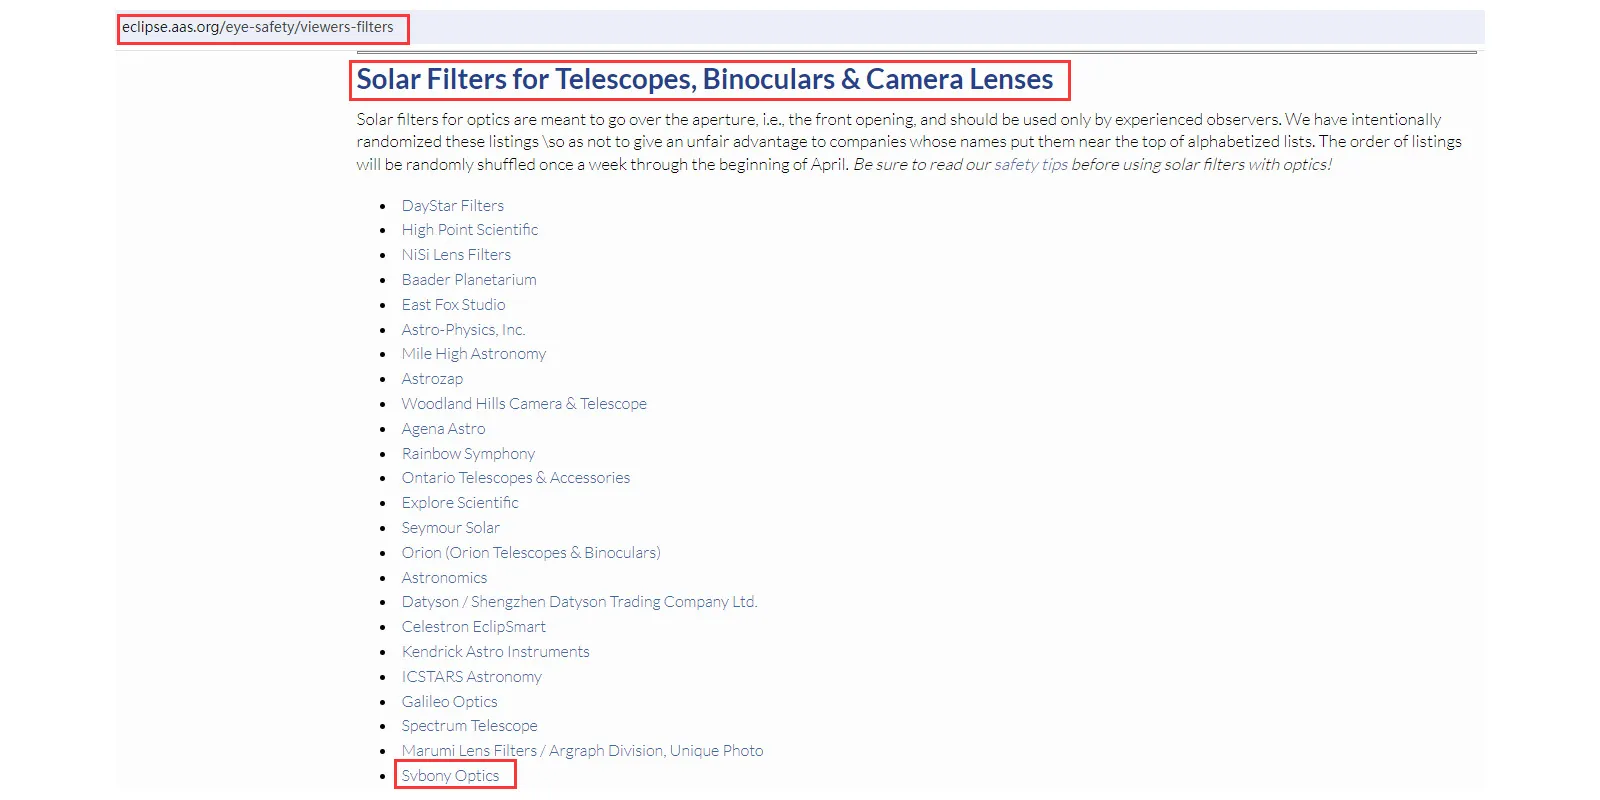Screen dimensions: 1600x800
Task: Visit the Agena Astro link
Action: pyautogui.click(x=443, y=429)
